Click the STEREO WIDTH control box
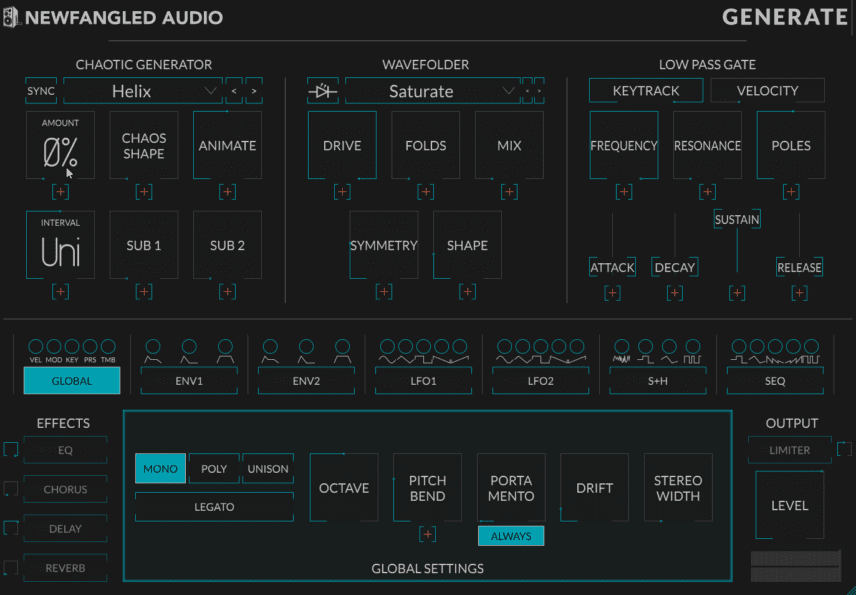 (x=678, y=487)
